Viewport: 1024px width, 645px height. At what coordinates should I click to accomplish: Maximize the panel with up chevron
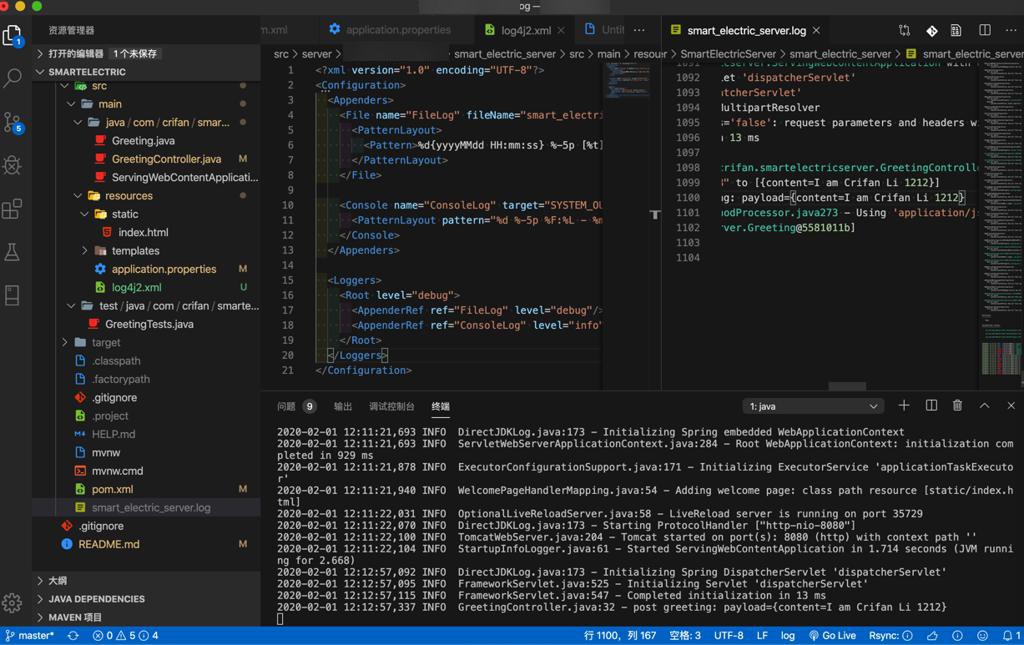click(984, 405)
